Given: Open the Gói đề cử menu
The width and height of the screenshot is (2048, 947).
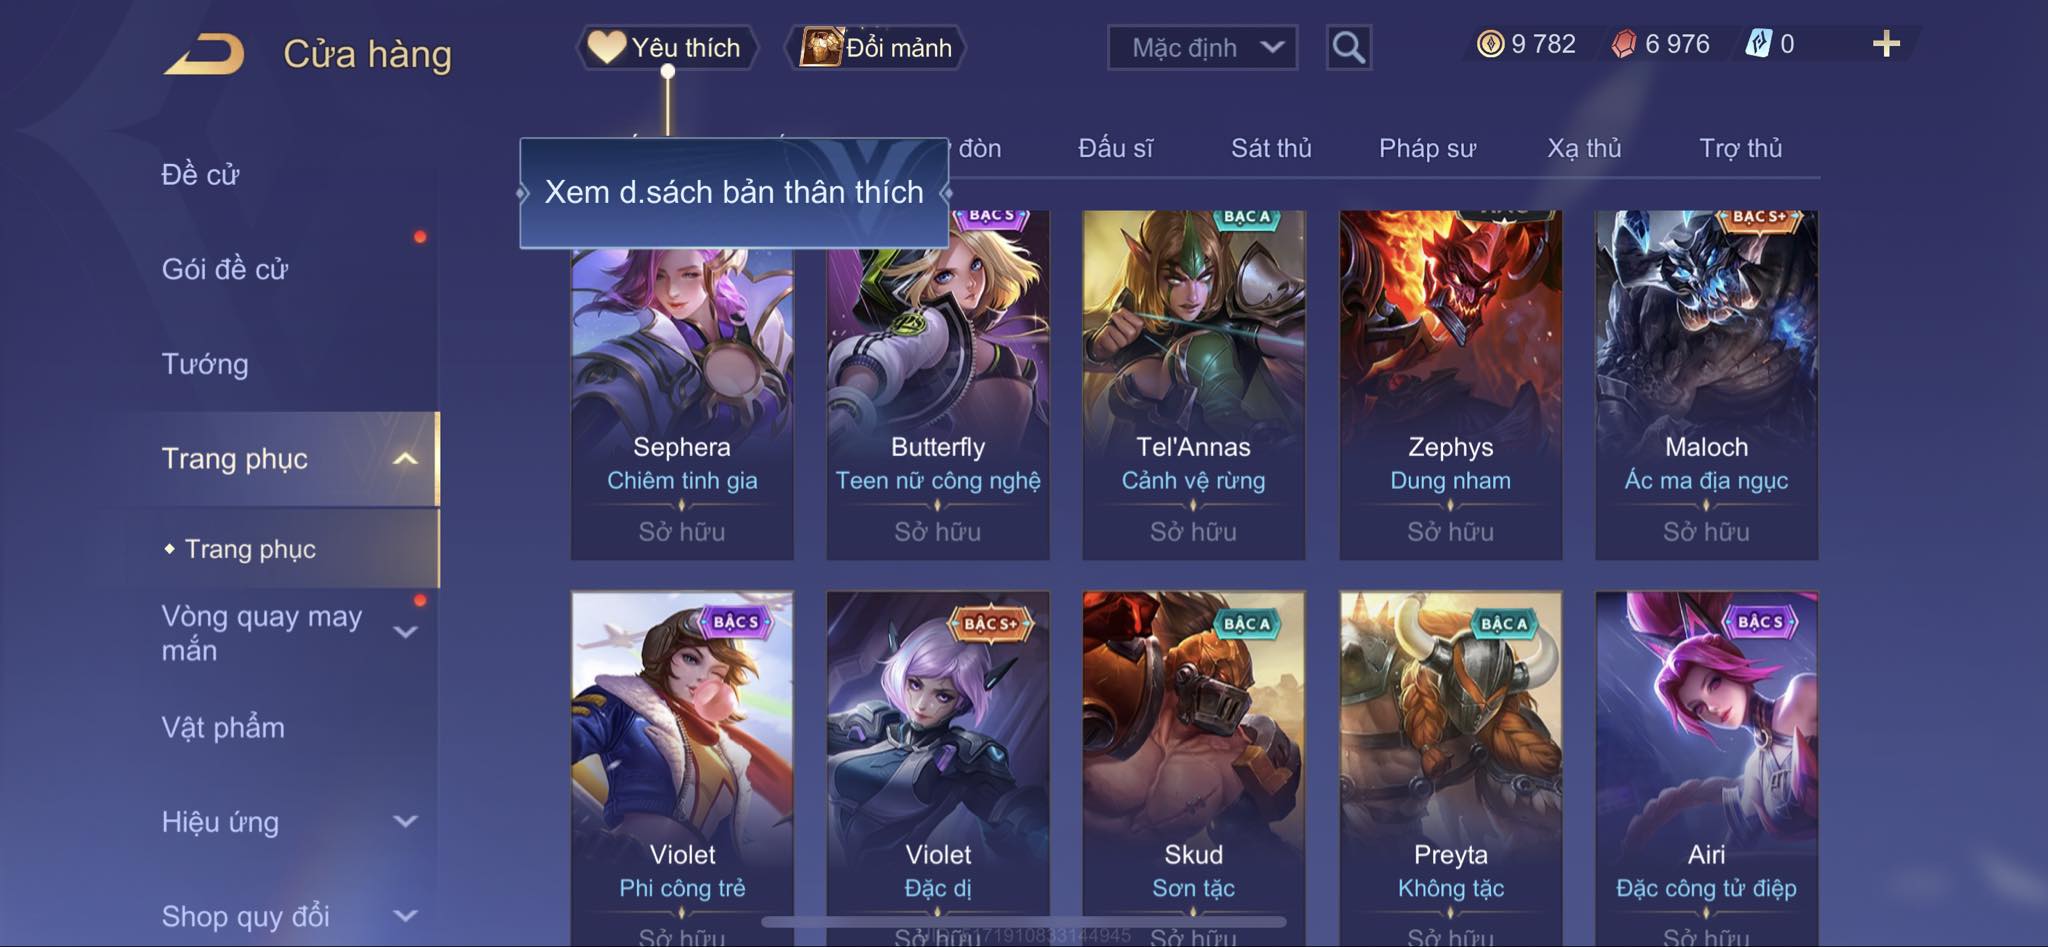Looking at the screenshot, I should coord(225,269).
